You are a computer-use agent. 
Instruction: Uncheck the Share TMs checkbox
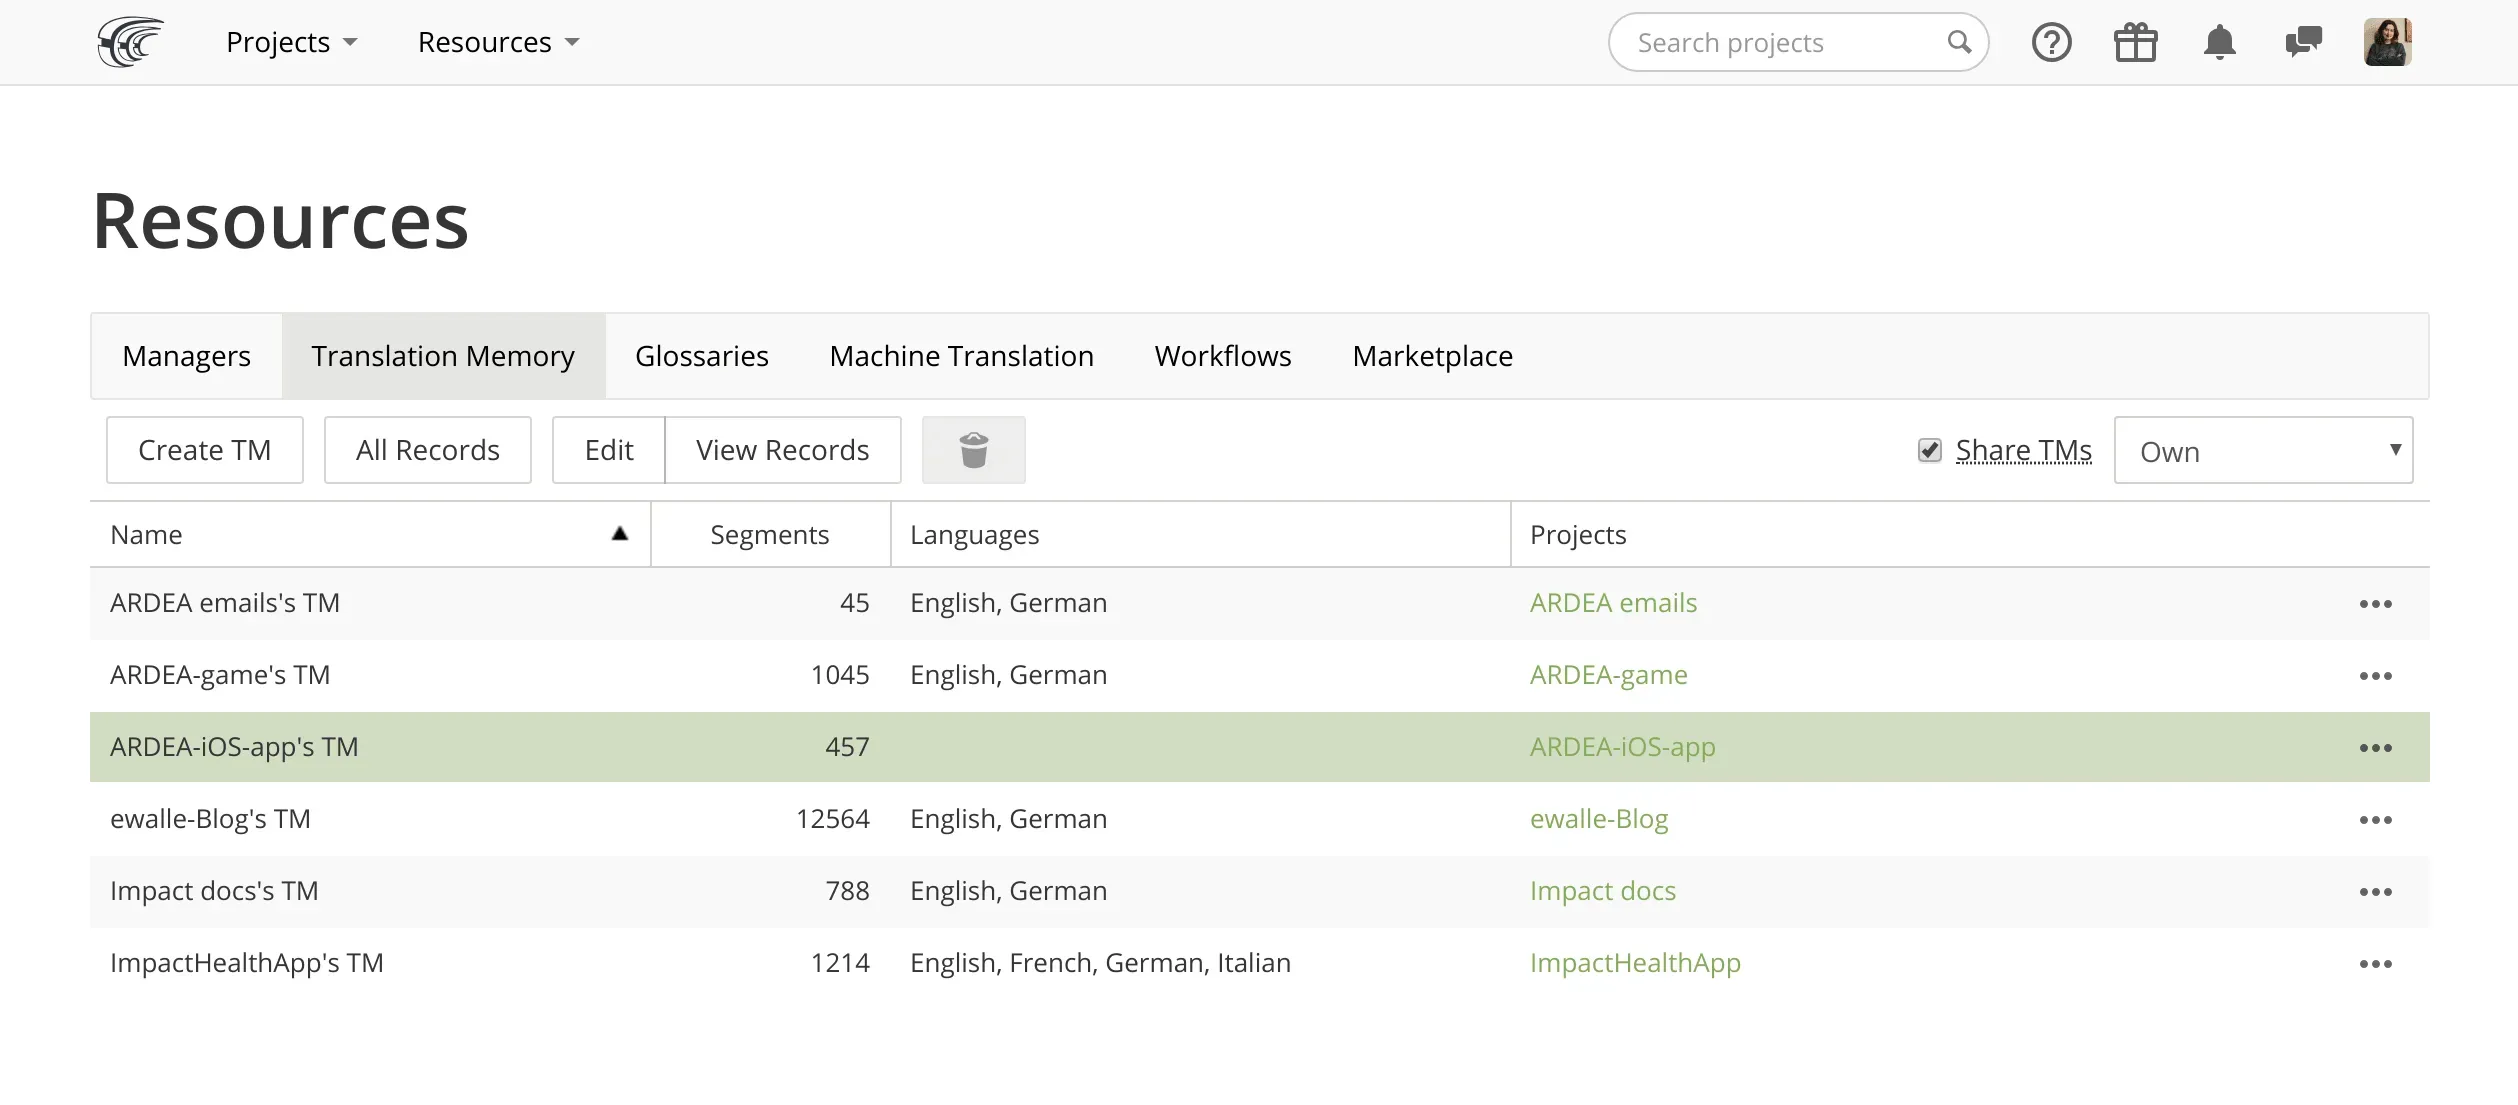coord(1930,450)
